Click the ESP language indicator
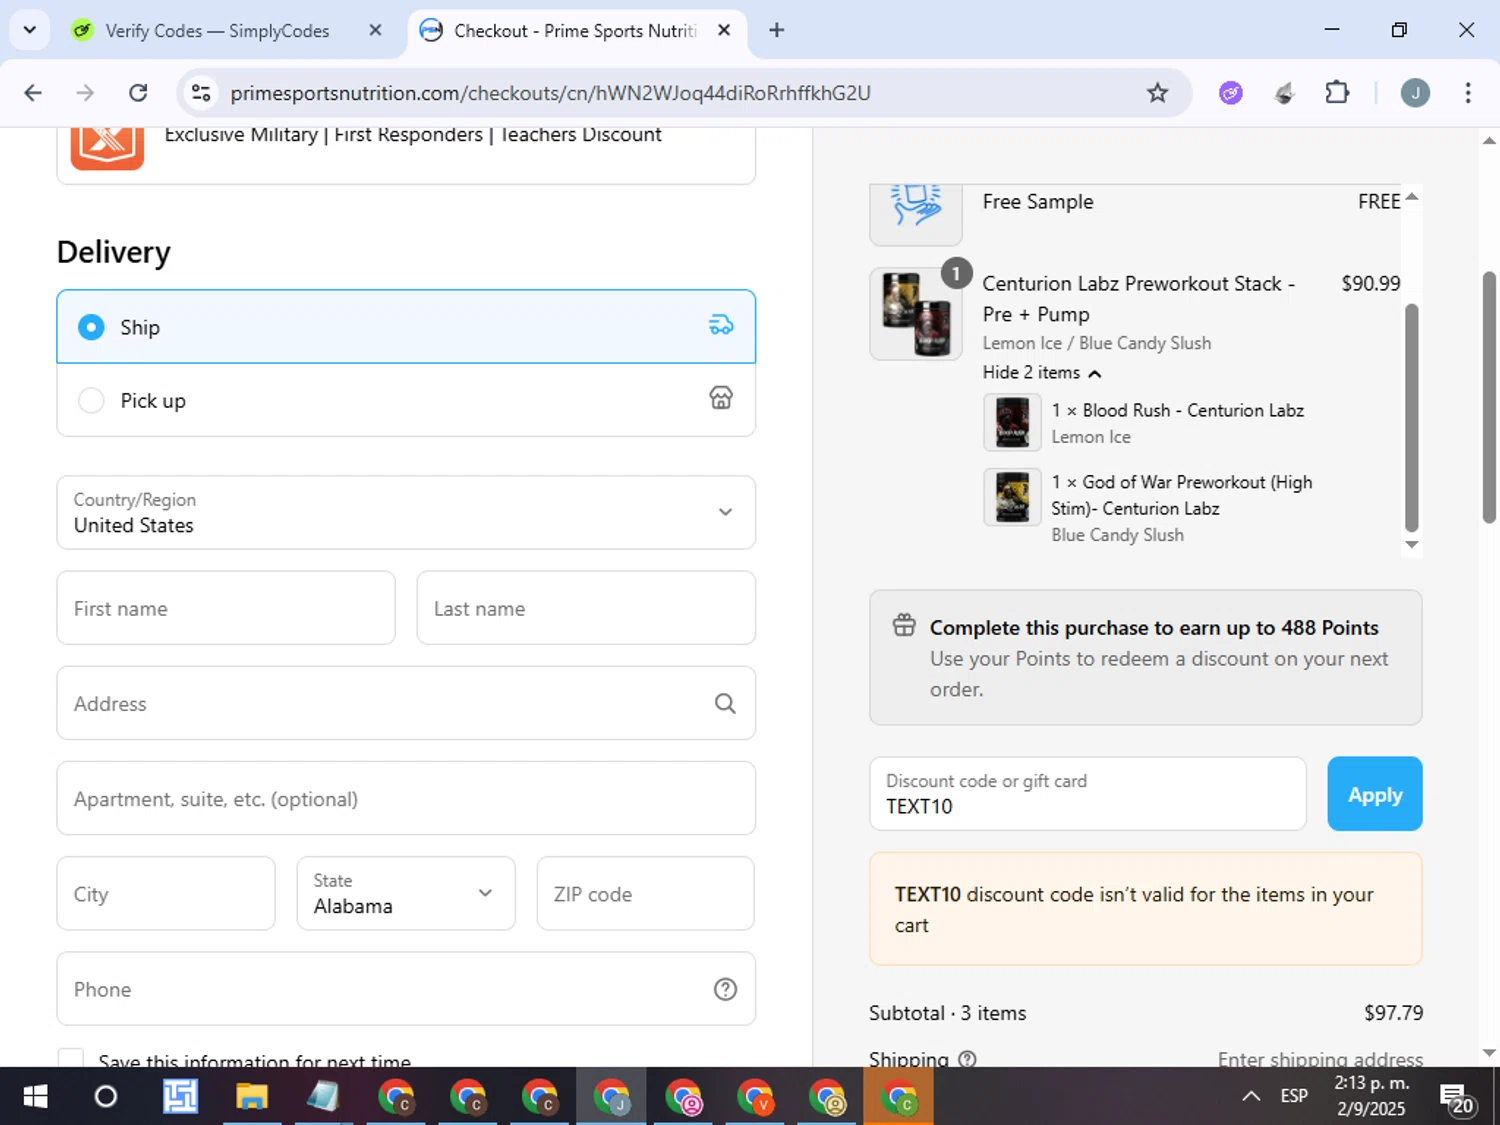The width and height of the screenshot is (1500, 1125). 1294,1096
